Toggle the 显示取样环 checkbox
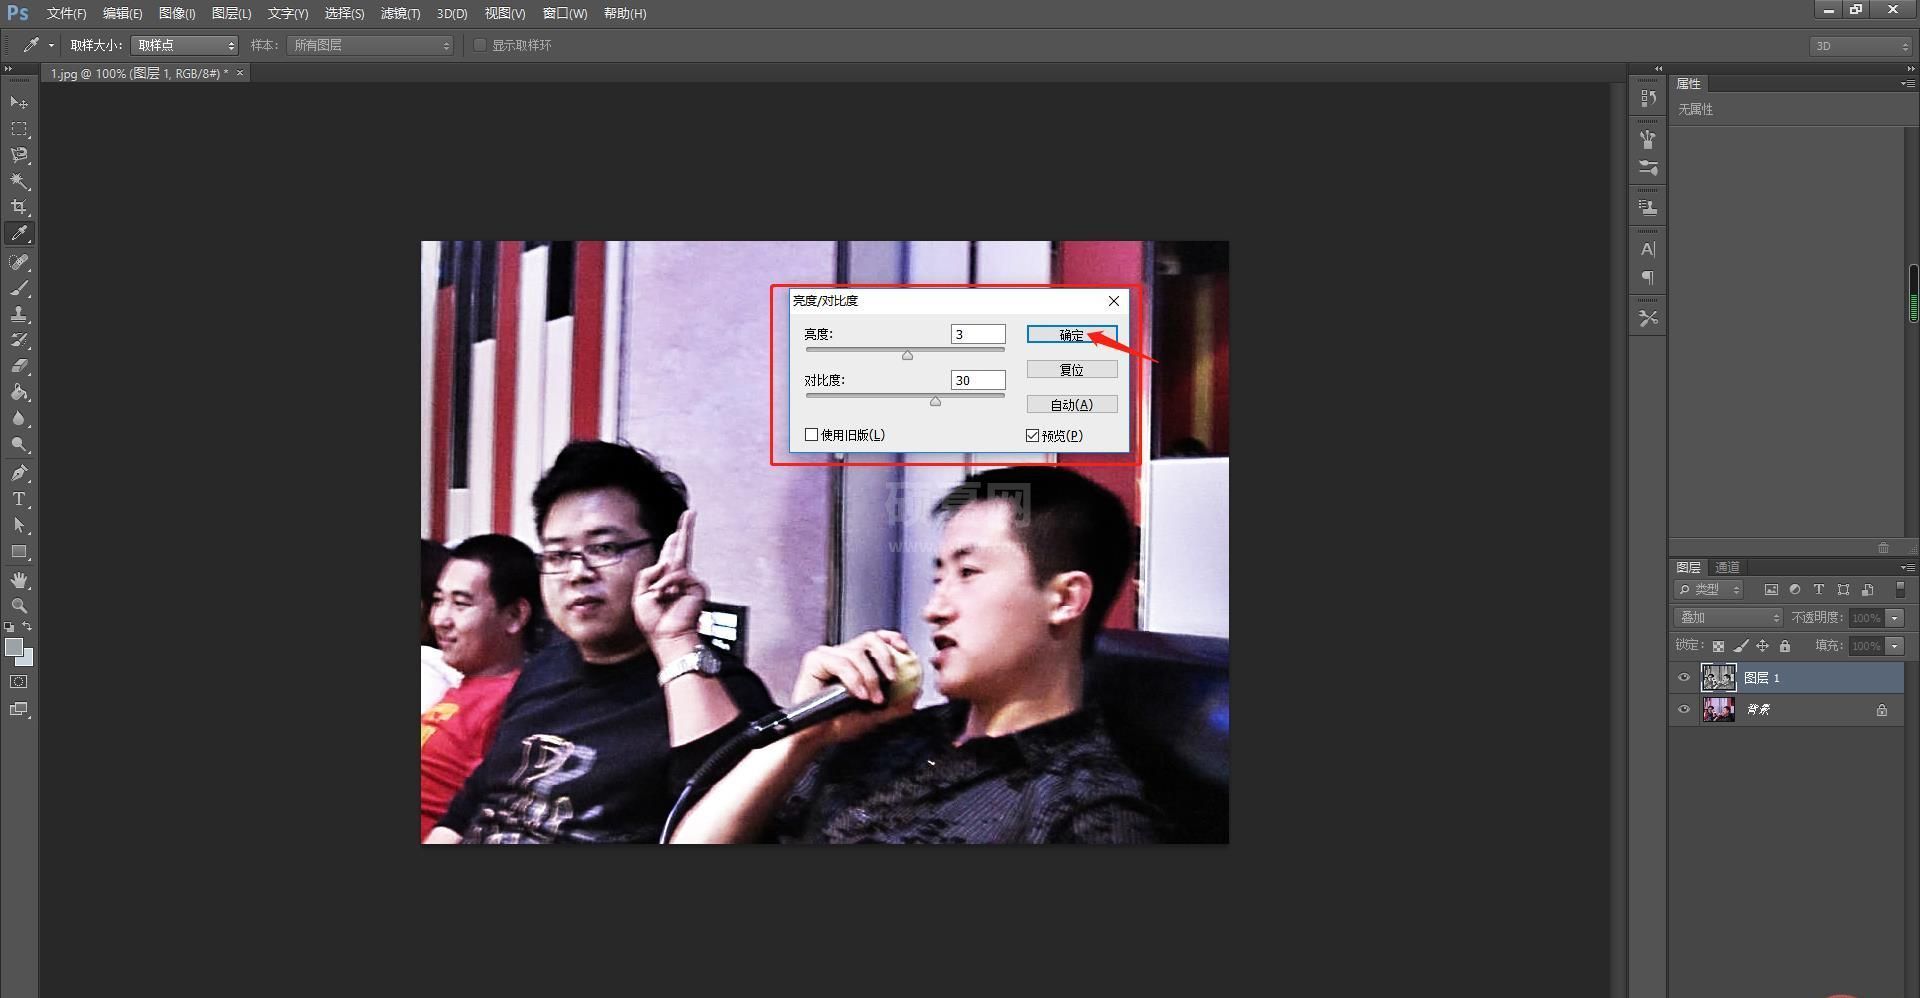Image resolution: width=1920 pixels, height=998 pixels. [480, 45]
